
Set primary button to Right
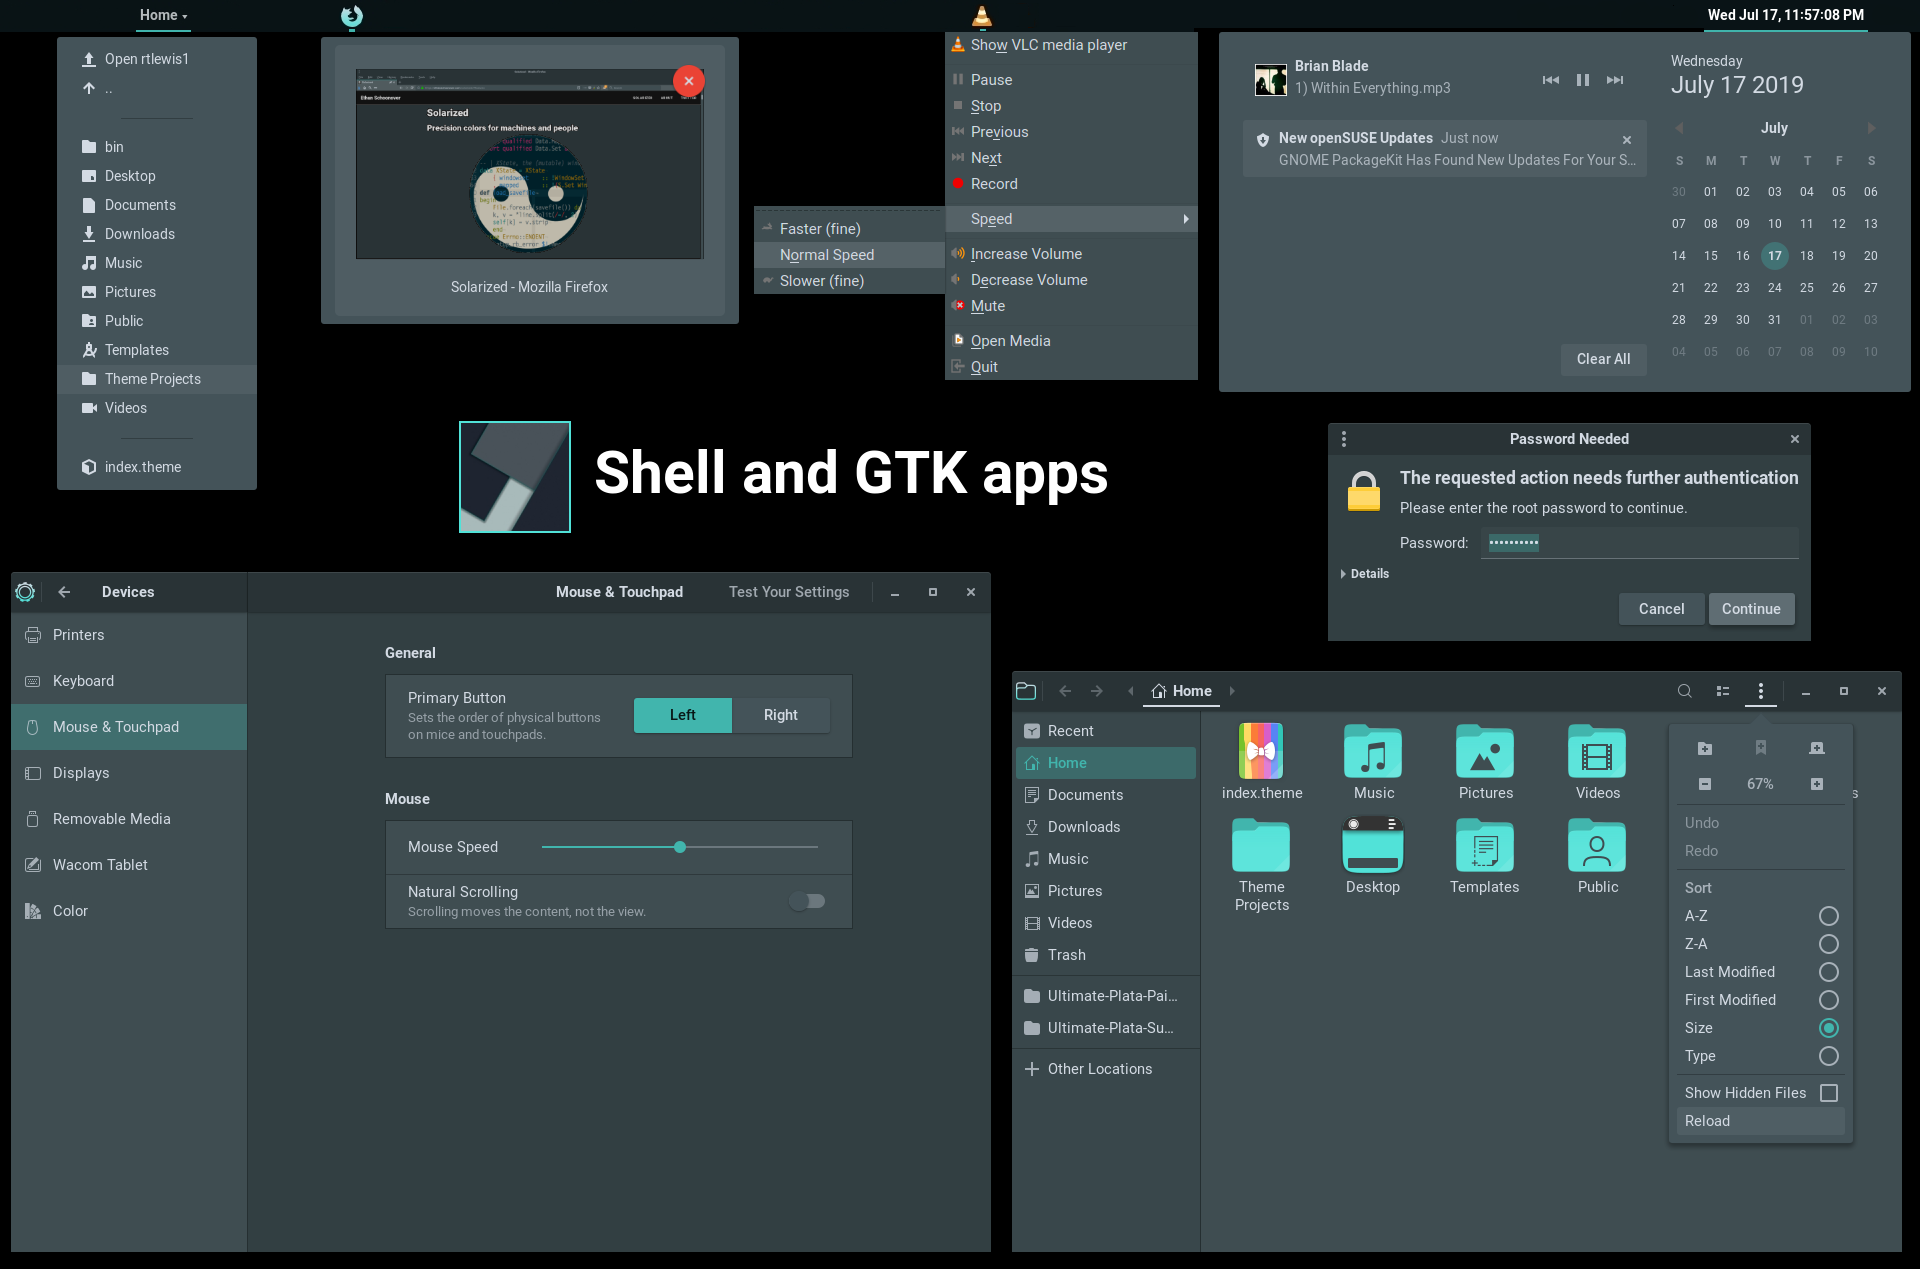pos(781,715)
